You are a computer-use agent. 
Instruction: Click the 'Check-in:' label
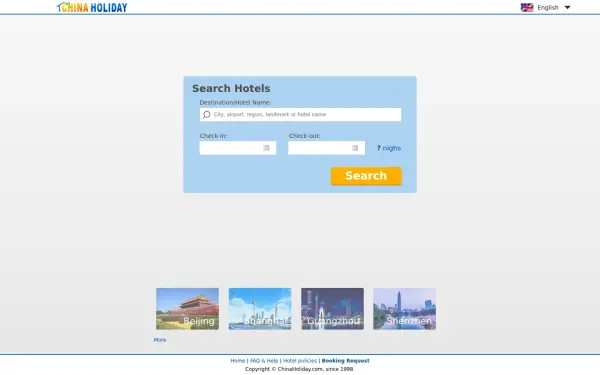214,136
